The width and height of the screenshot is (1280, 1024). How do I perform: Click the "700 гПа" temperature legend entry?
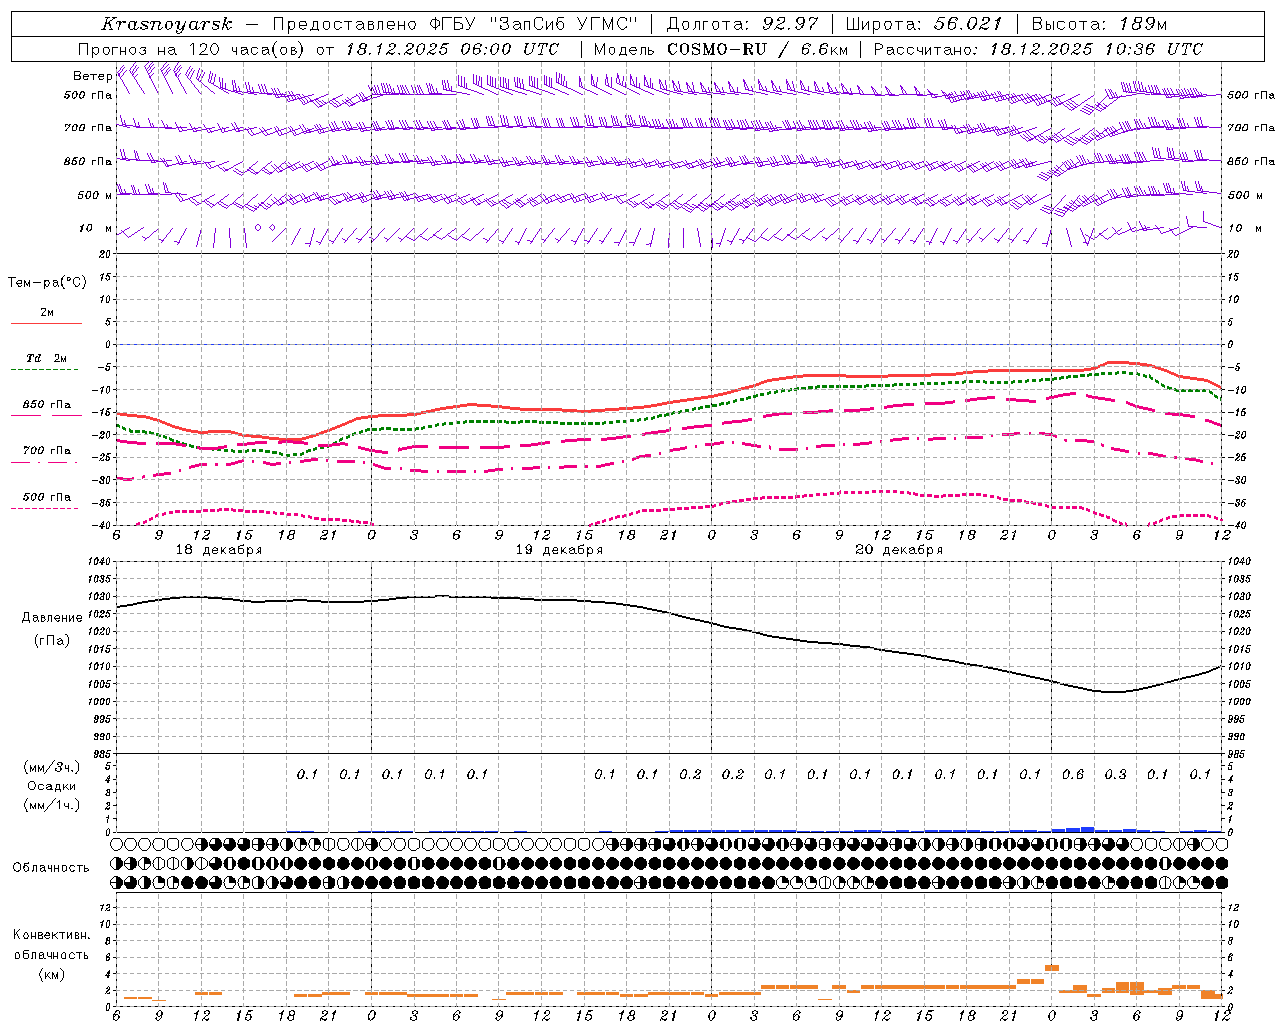click(x=47, y=451)
